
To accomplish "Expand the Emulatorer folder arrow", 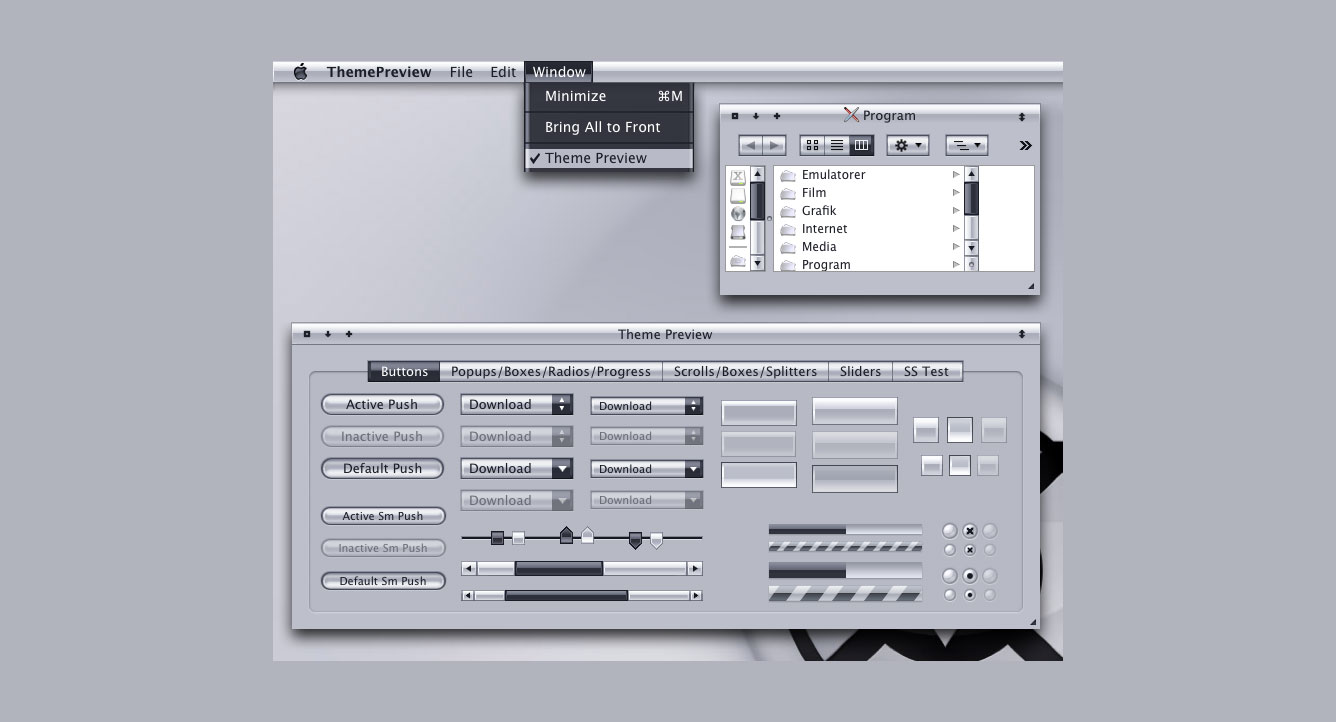I will pyautogui.click(x=956, y=174).
